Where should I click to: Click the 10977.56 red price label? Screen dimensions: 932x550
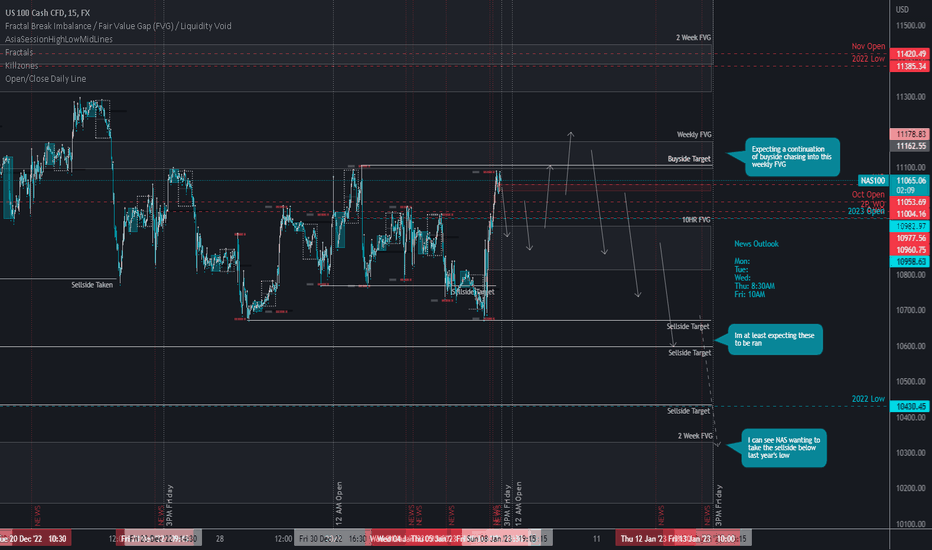[911, 238]
